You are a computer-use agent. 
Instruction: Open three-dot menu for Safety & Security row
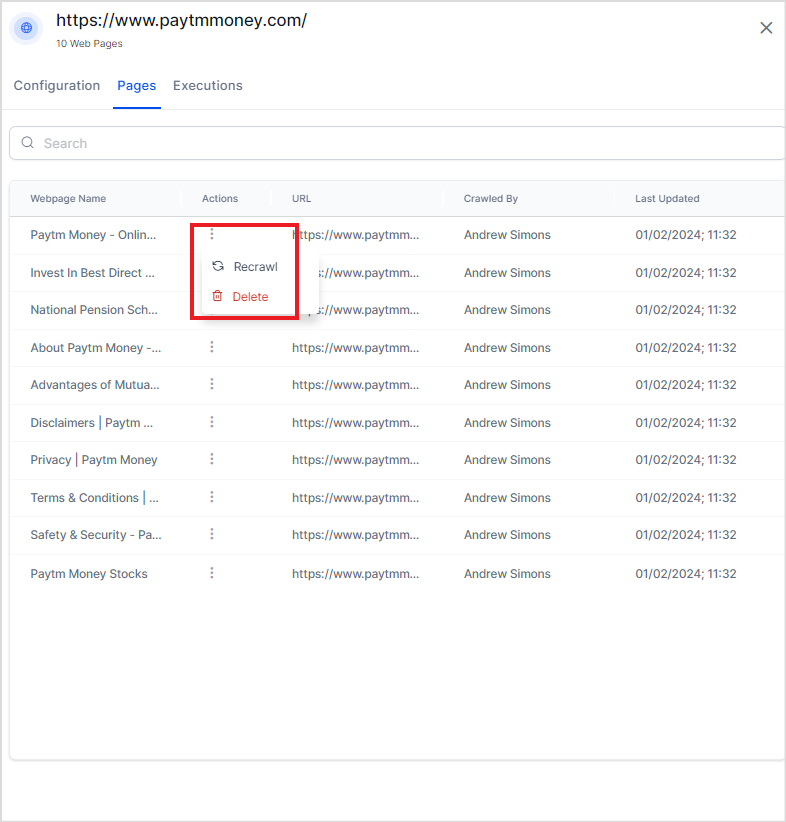[x=212, y=535]
